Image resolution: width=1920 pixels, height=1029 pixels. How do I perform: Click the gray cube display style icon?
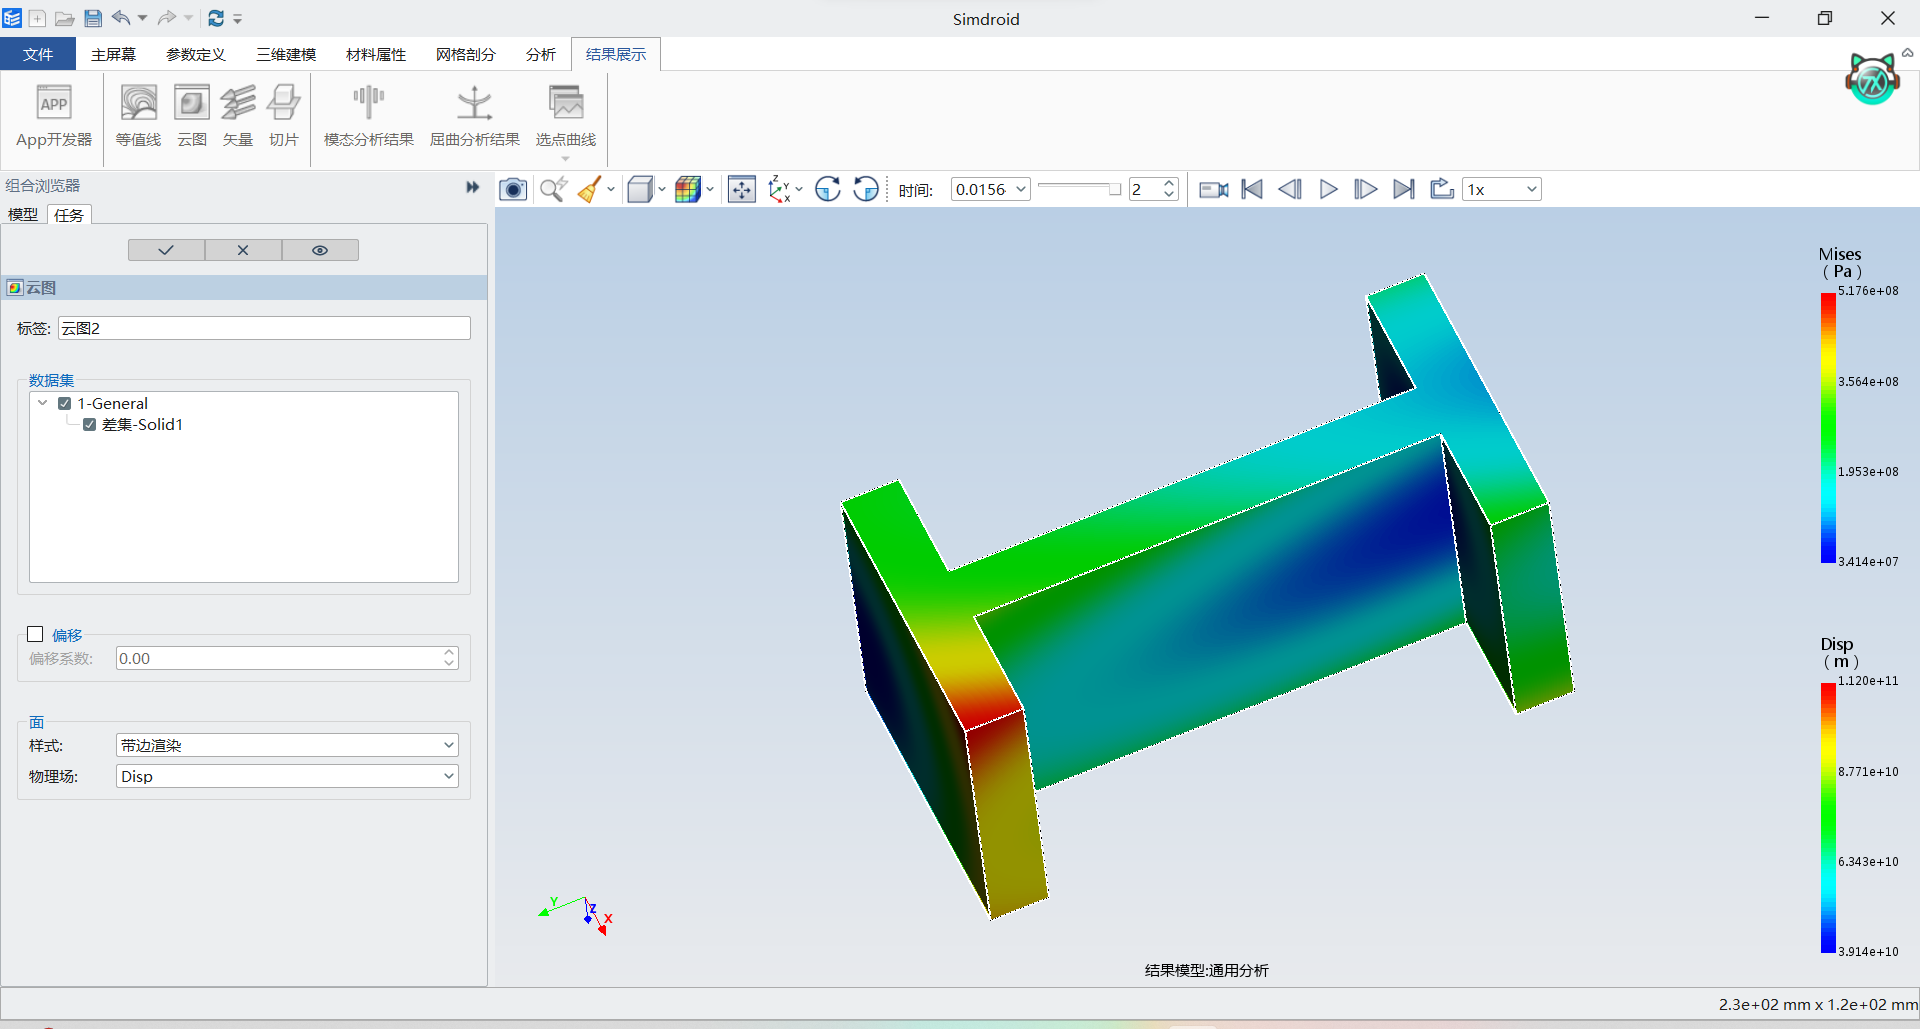point(640,189)
